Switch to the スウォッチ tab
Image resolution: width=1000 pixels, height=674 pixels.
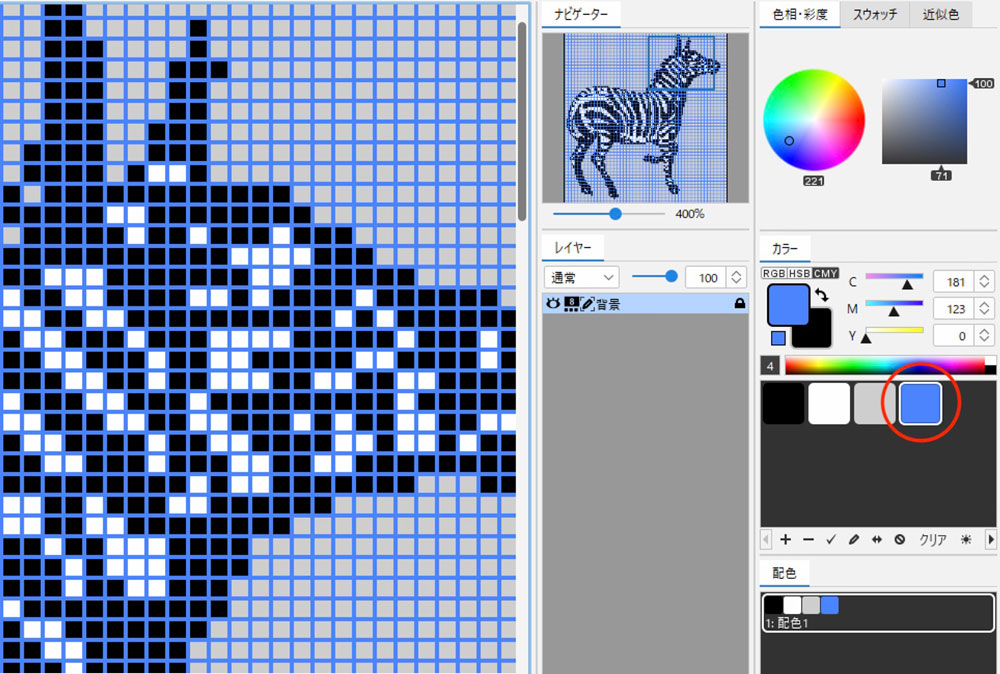pos(875,14)
